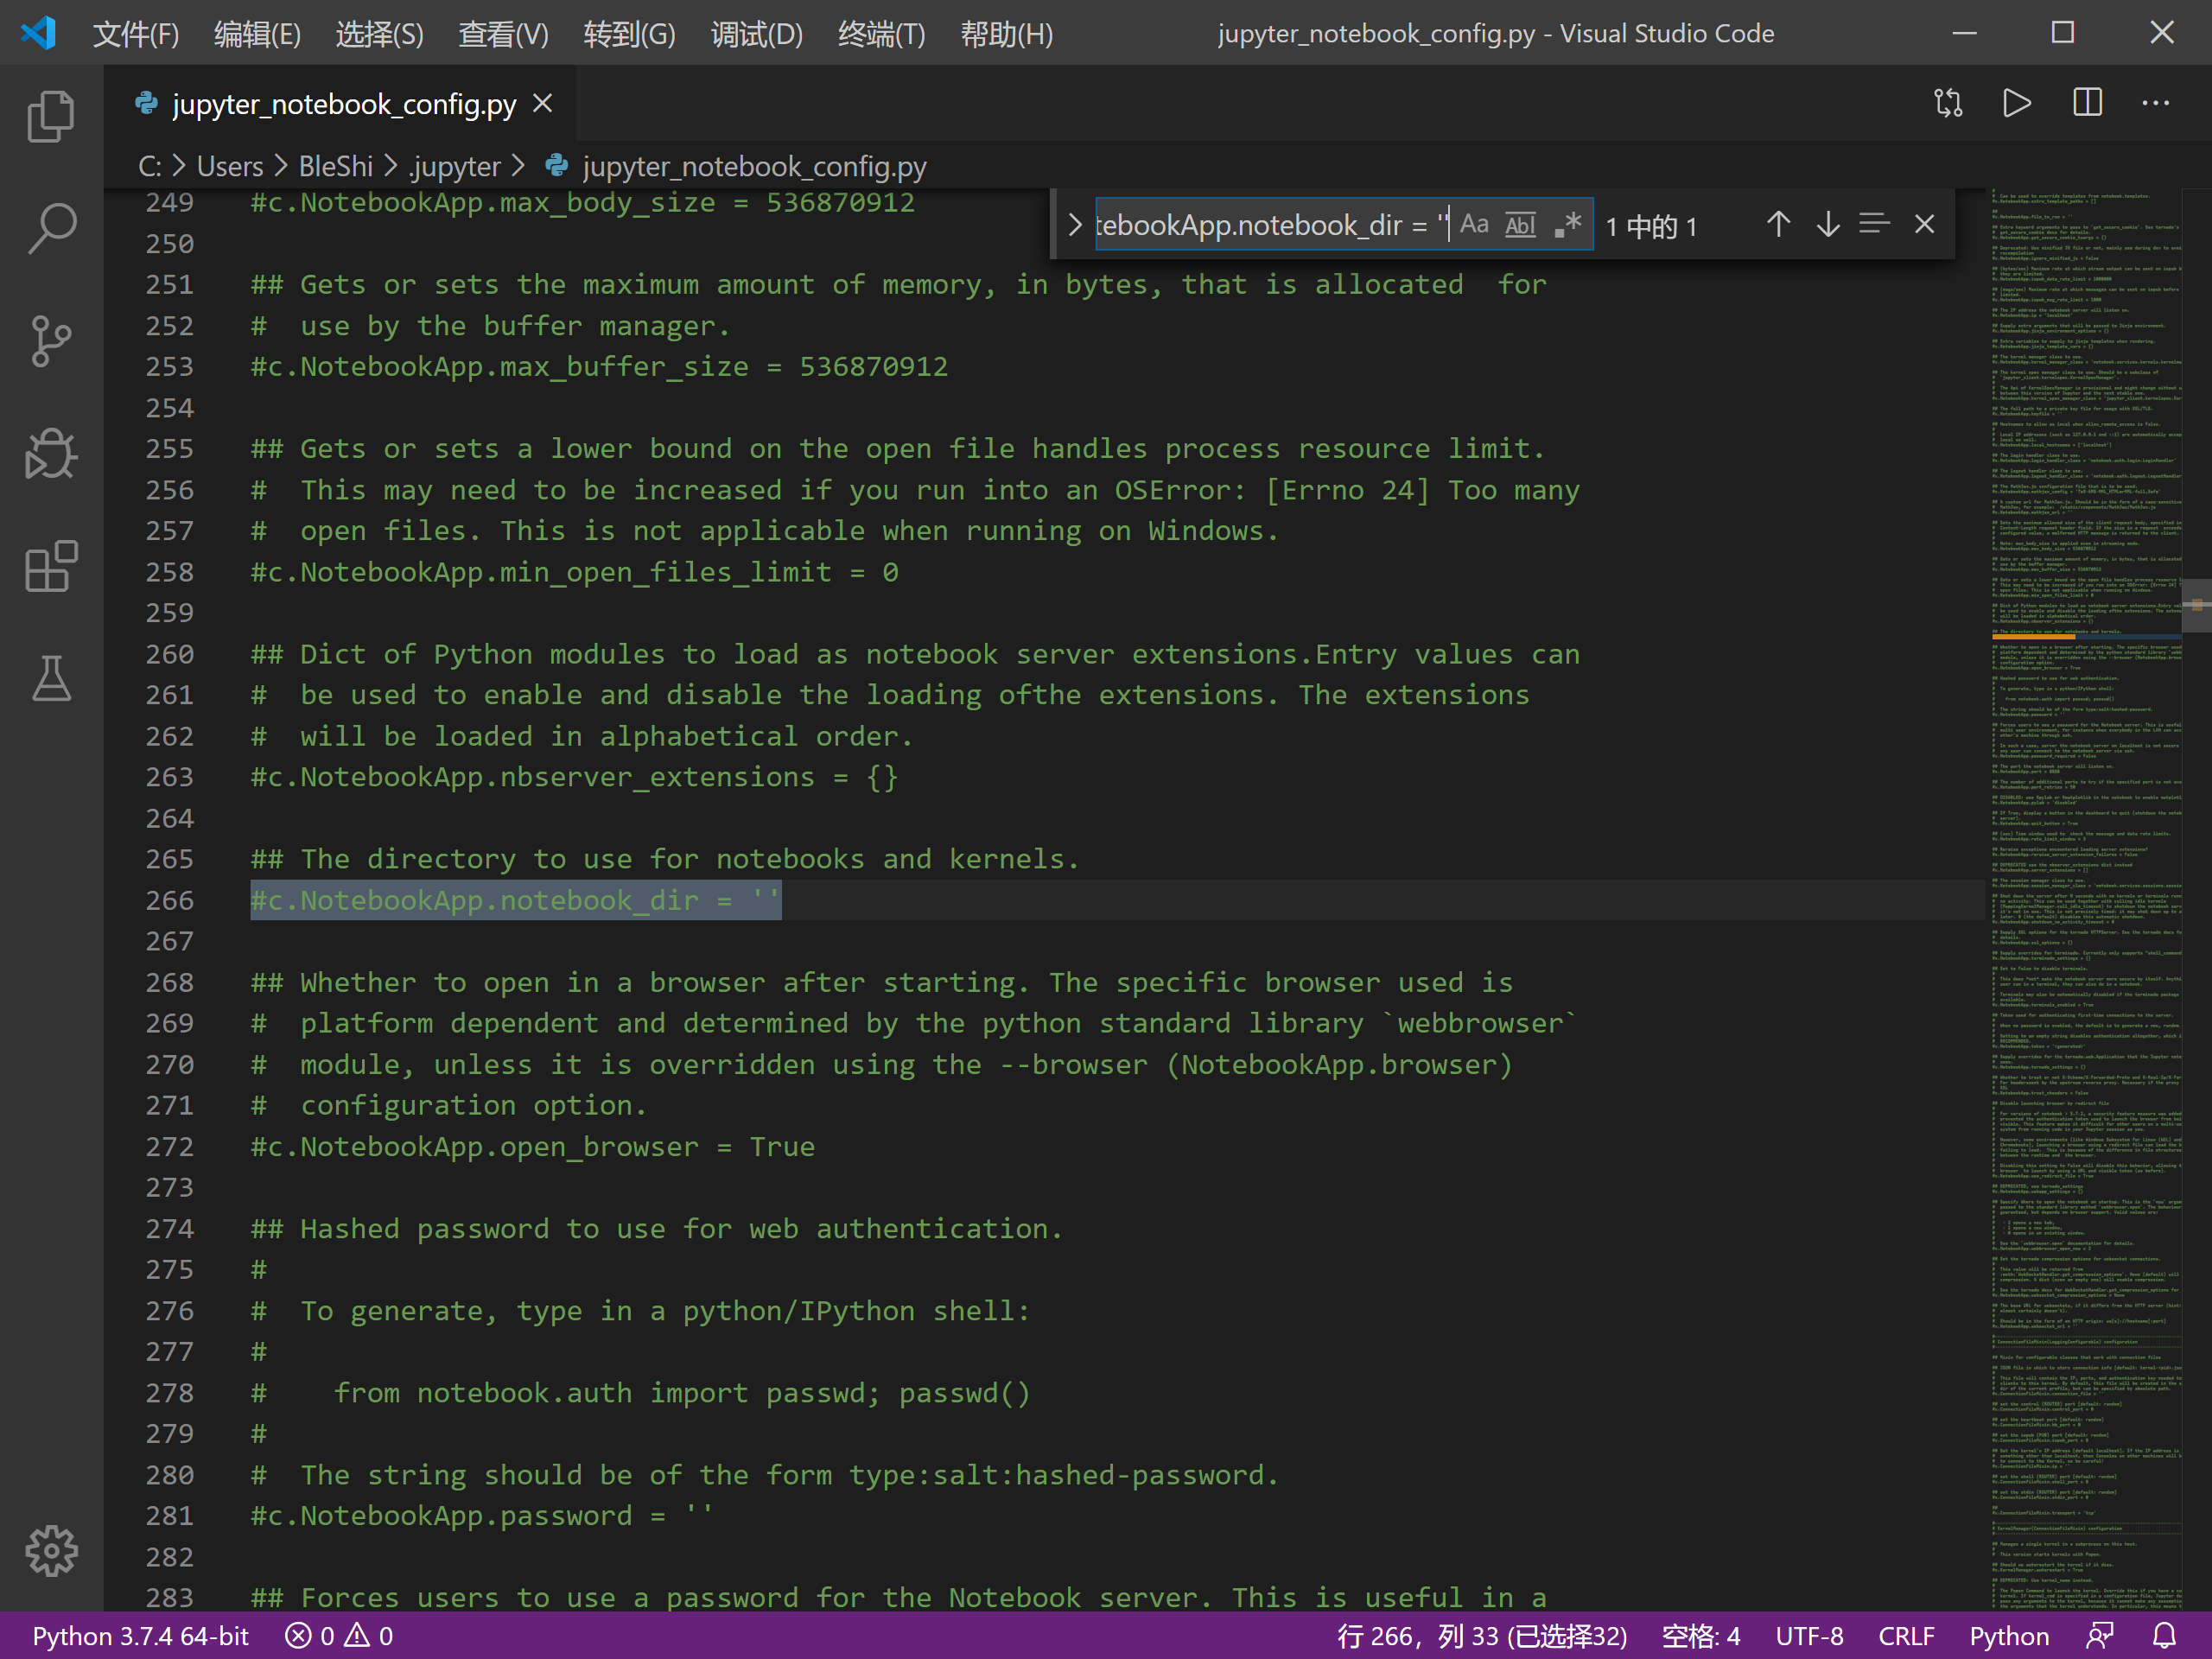Open notifications bell in status bar
This screenshot has height=1659, width=2212.
pos(2164,1636)
